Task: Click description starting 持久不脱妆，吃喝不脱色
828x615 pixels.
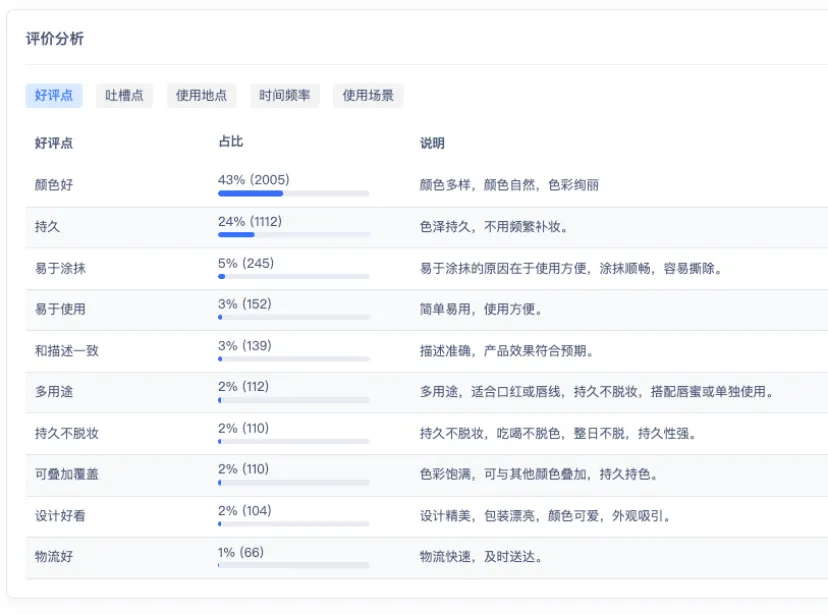Action: click(558, 433)
